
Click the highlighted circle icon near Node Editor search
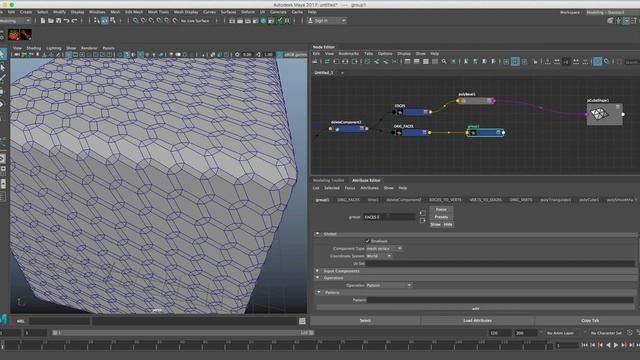598,62
